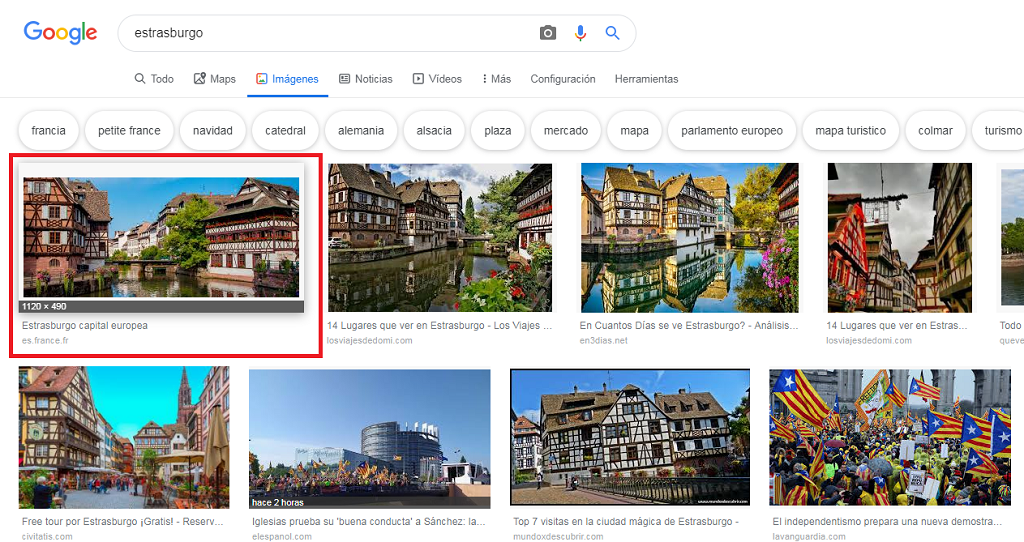1024x542 pixels.
Task: Choose the alemania filter chip
Action: (361, 131)
